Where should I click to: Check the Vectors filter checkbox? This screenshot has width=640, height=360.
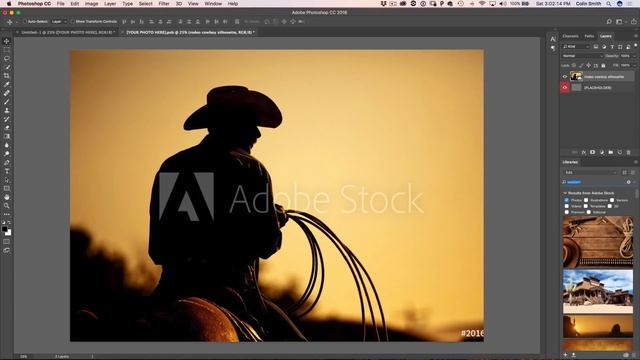pos(612,200)
